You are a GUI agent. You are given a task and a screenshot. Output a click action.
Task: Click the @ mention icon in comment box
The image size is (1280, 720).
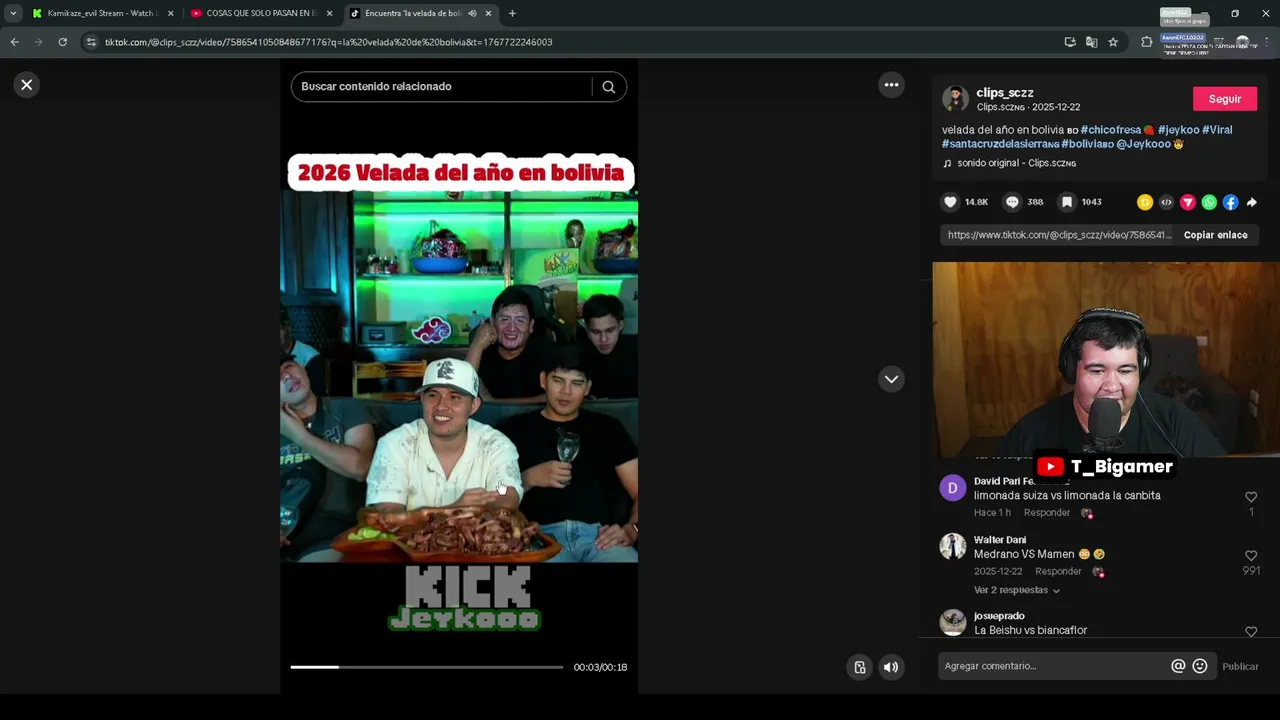1178,666
